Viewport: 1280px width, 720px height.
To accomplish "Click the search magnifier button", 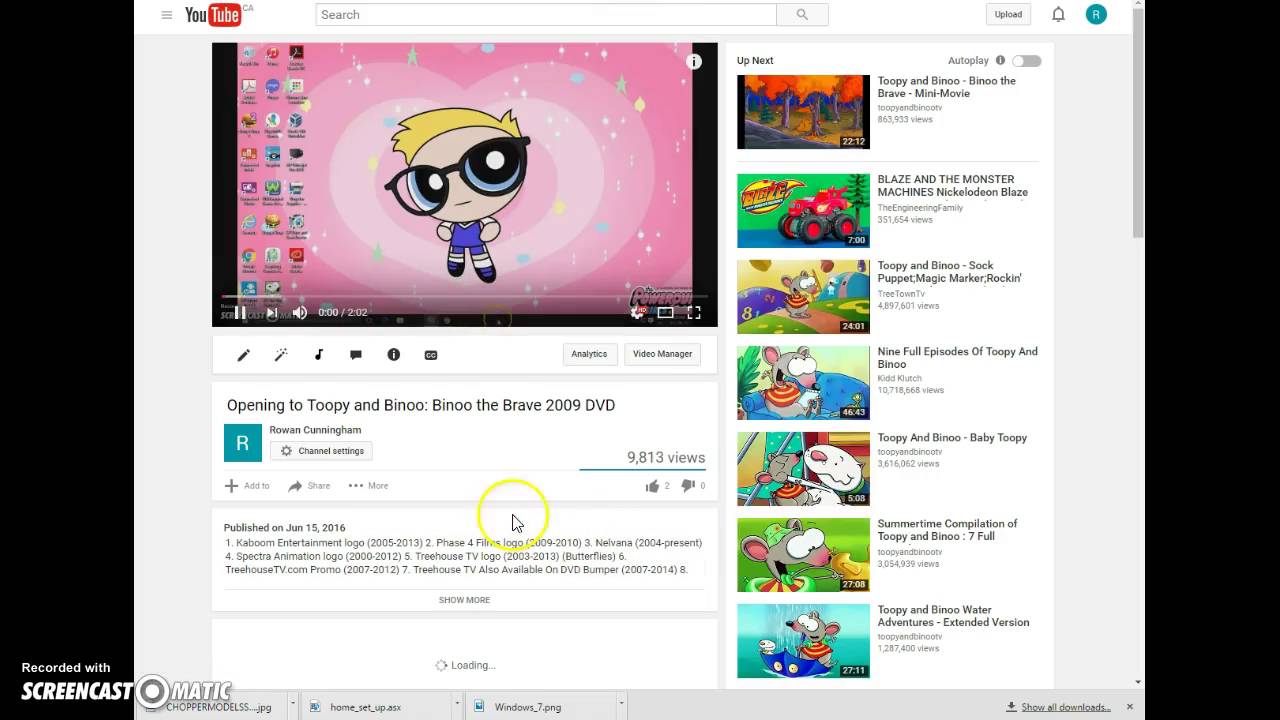I will pyautogui.click(x=802, y=14).
